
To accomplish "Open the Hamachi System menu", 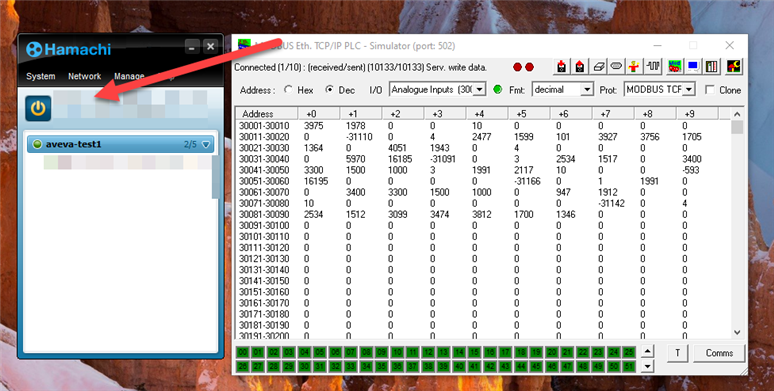I will [x=40, y=76].
